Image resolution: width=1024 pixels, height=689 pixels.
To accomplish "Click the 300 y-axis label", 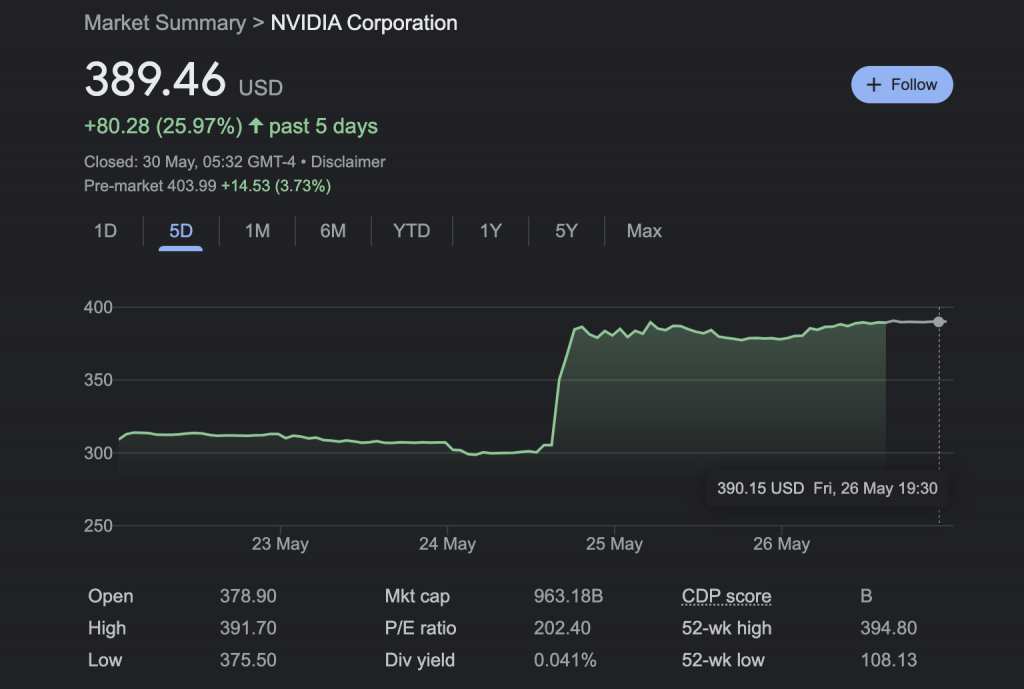I will [98, 453].
